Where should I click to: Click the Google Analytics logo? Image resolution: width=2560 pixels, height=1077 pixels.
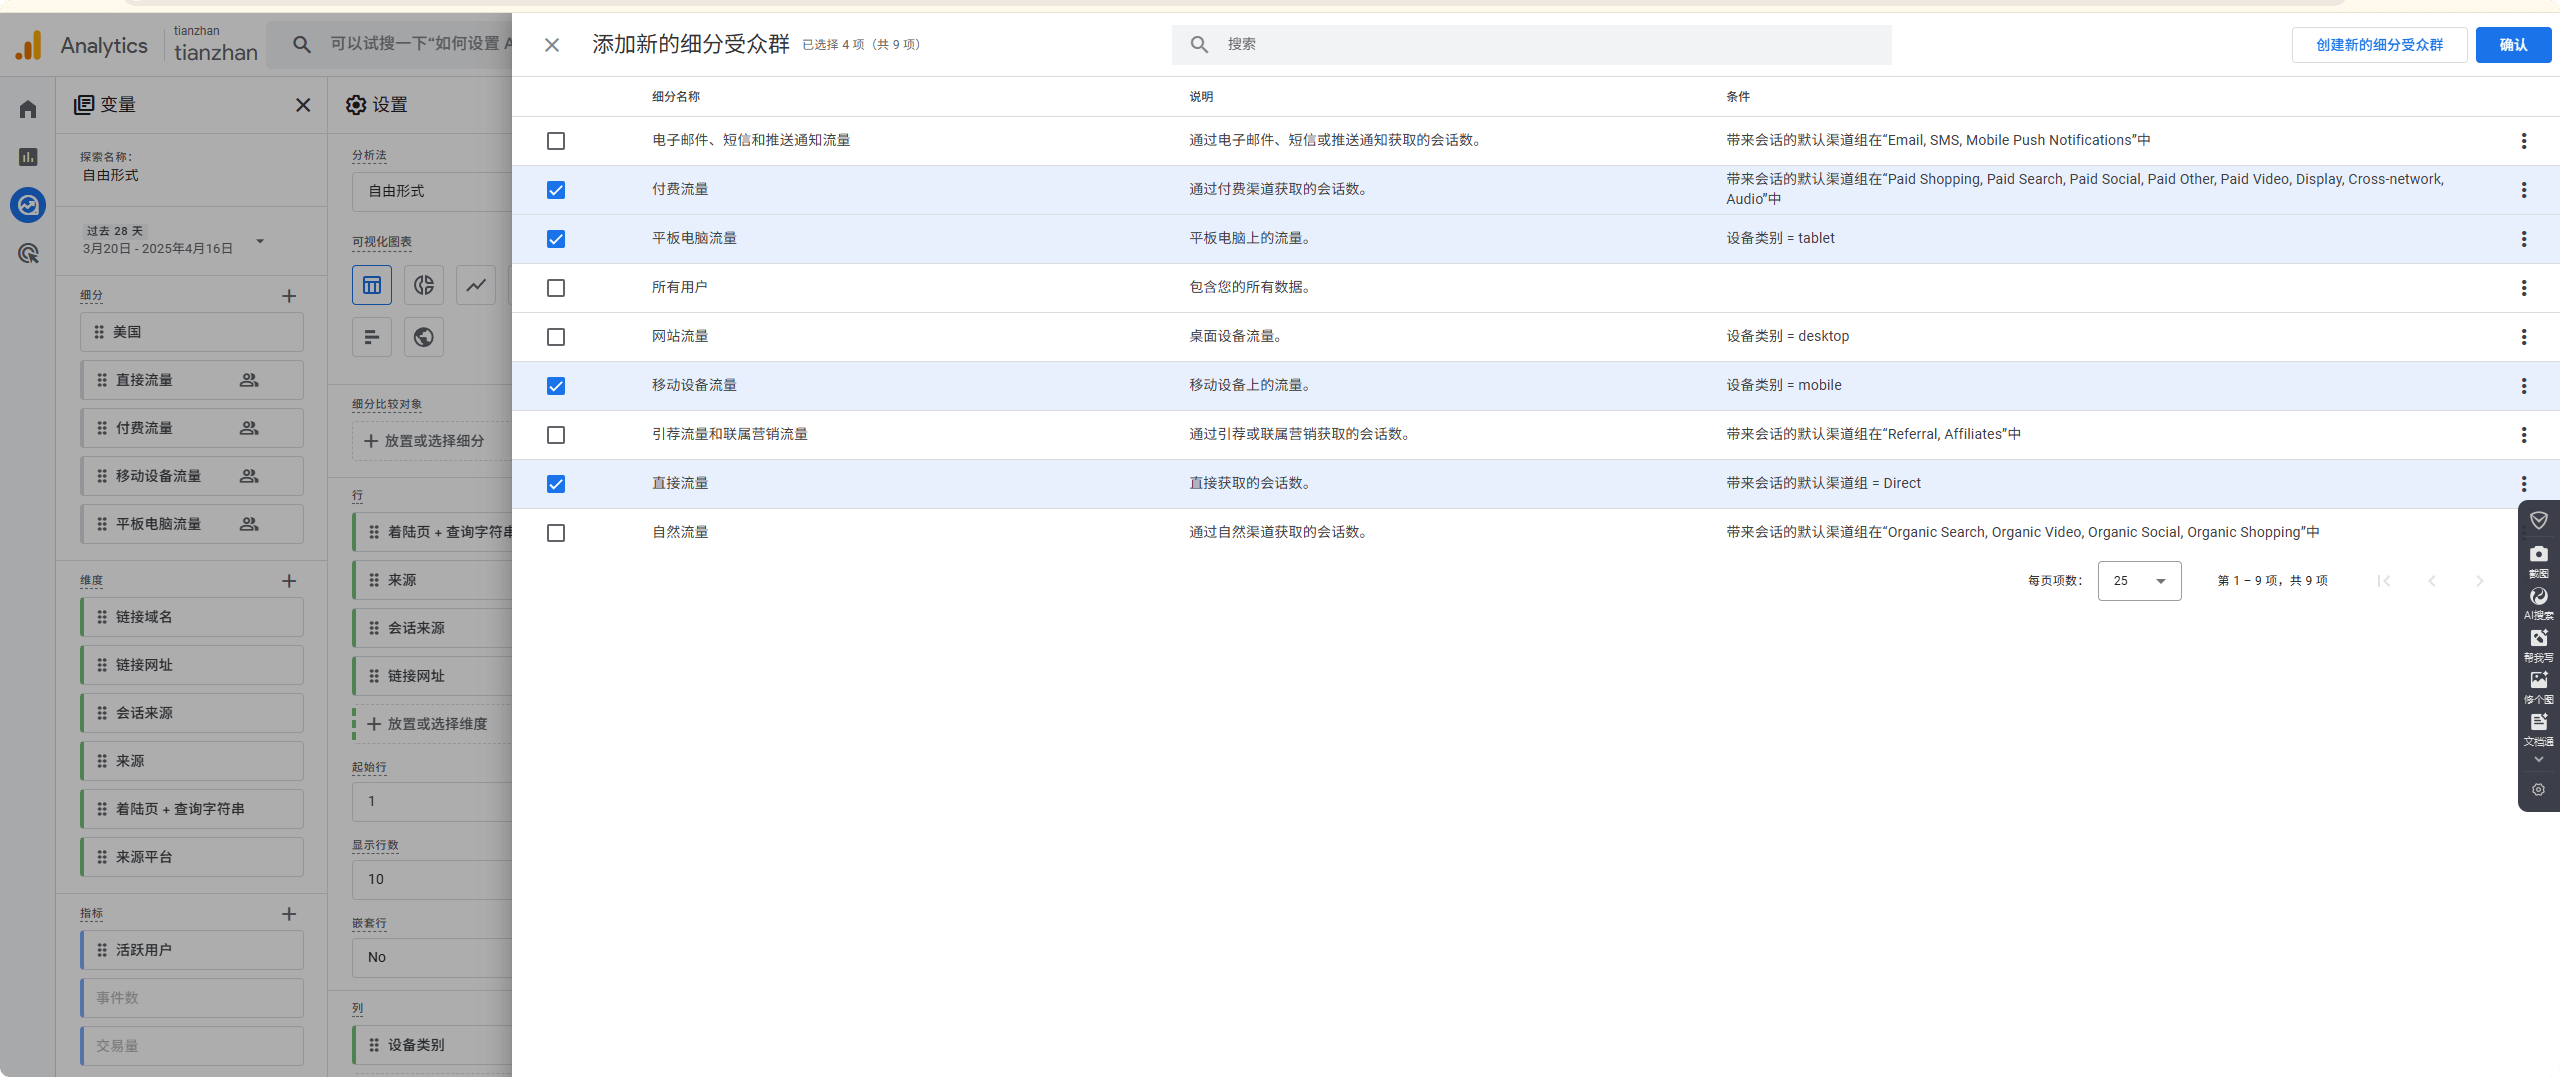point(29,45)
